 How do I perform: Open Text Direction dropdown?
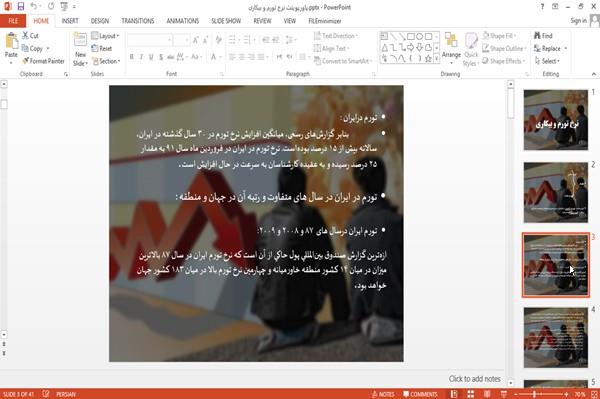(336, 36)
